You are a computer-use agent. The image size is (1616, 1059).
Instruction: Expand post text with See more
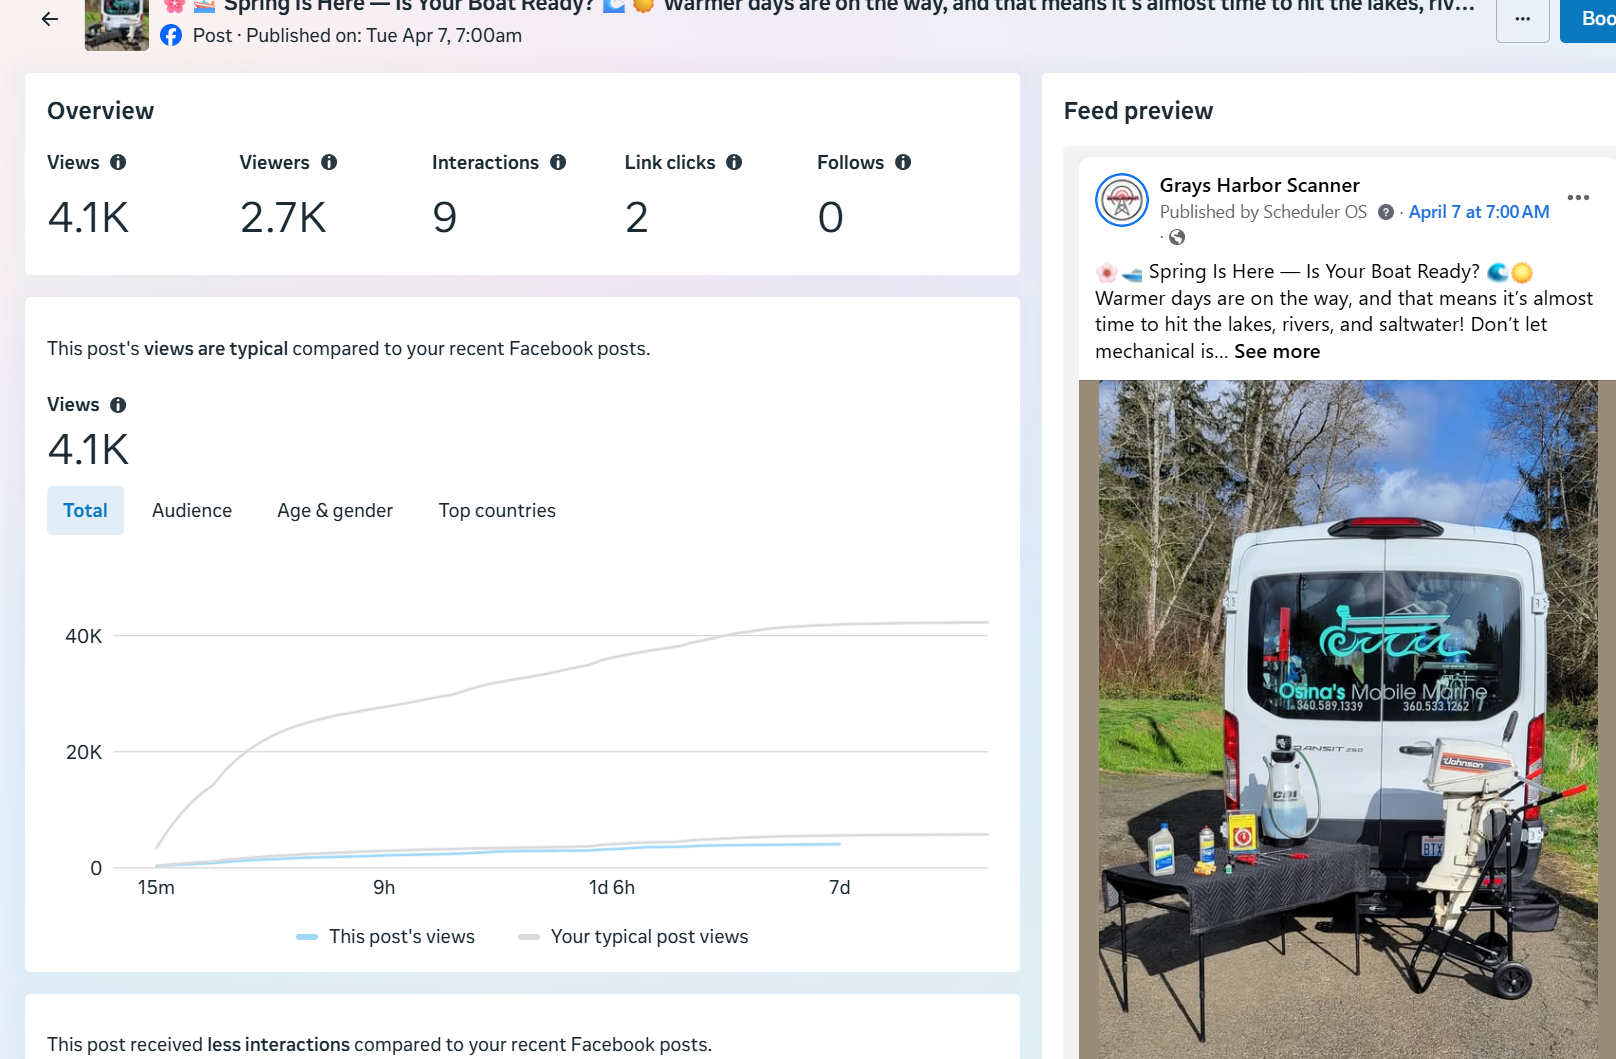[x=1276, y=351]
